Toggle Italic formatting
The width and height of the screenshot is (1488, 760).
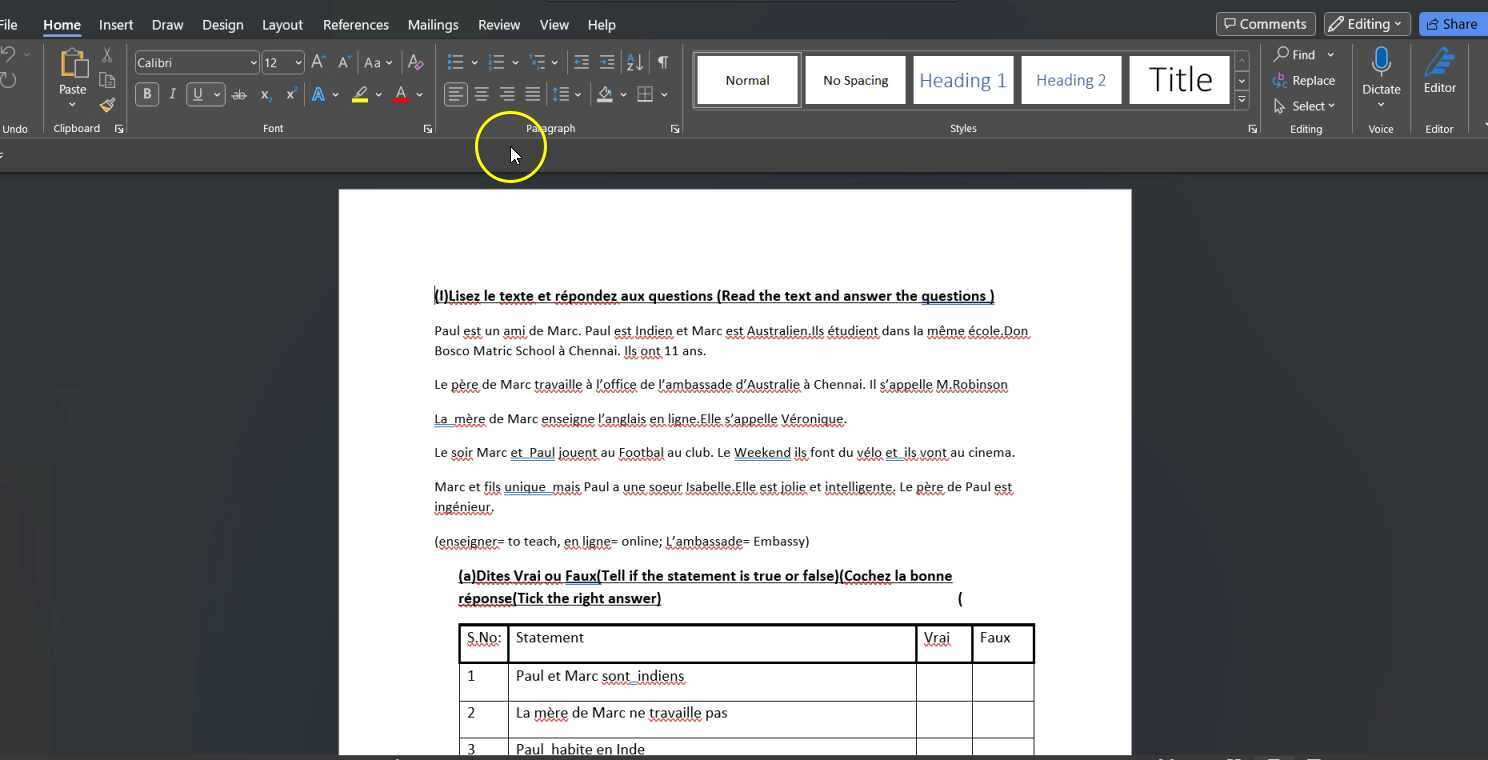tap(172, 94)
